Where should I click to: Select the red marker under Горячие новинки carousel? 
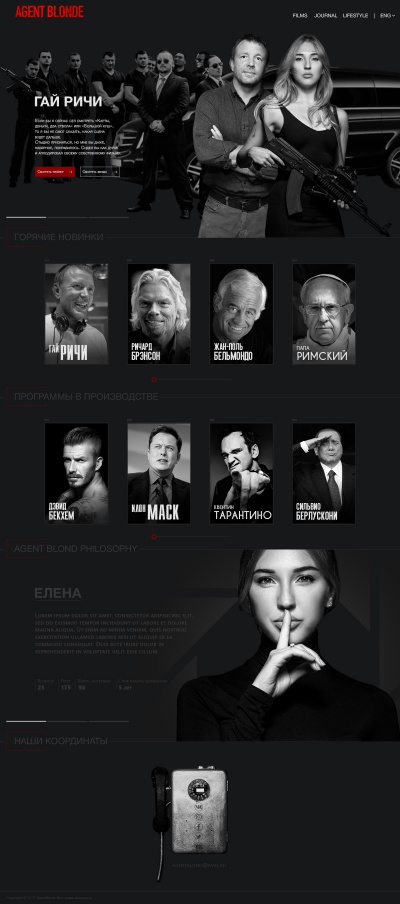(x=154, y=379)
